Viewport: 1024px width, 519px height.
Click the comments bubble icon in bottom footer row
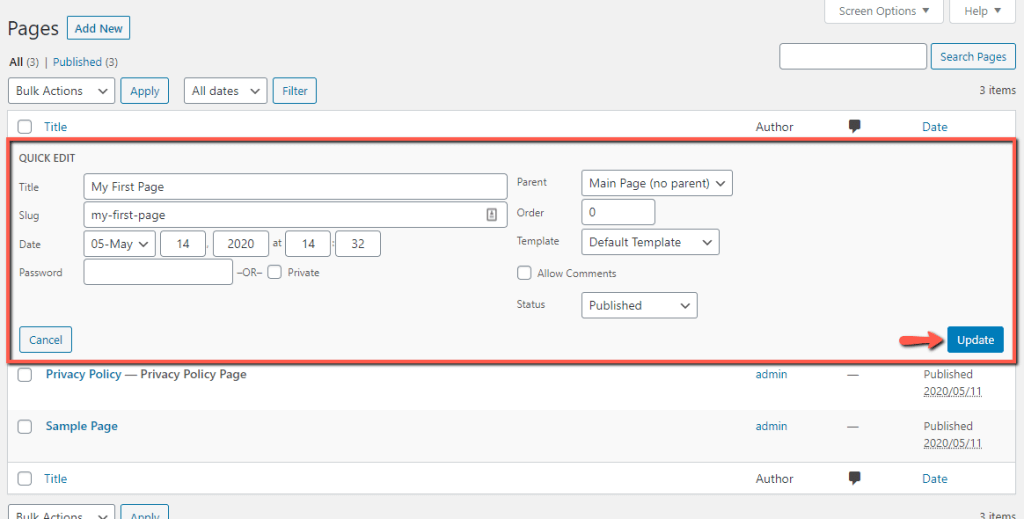point(854,479)
